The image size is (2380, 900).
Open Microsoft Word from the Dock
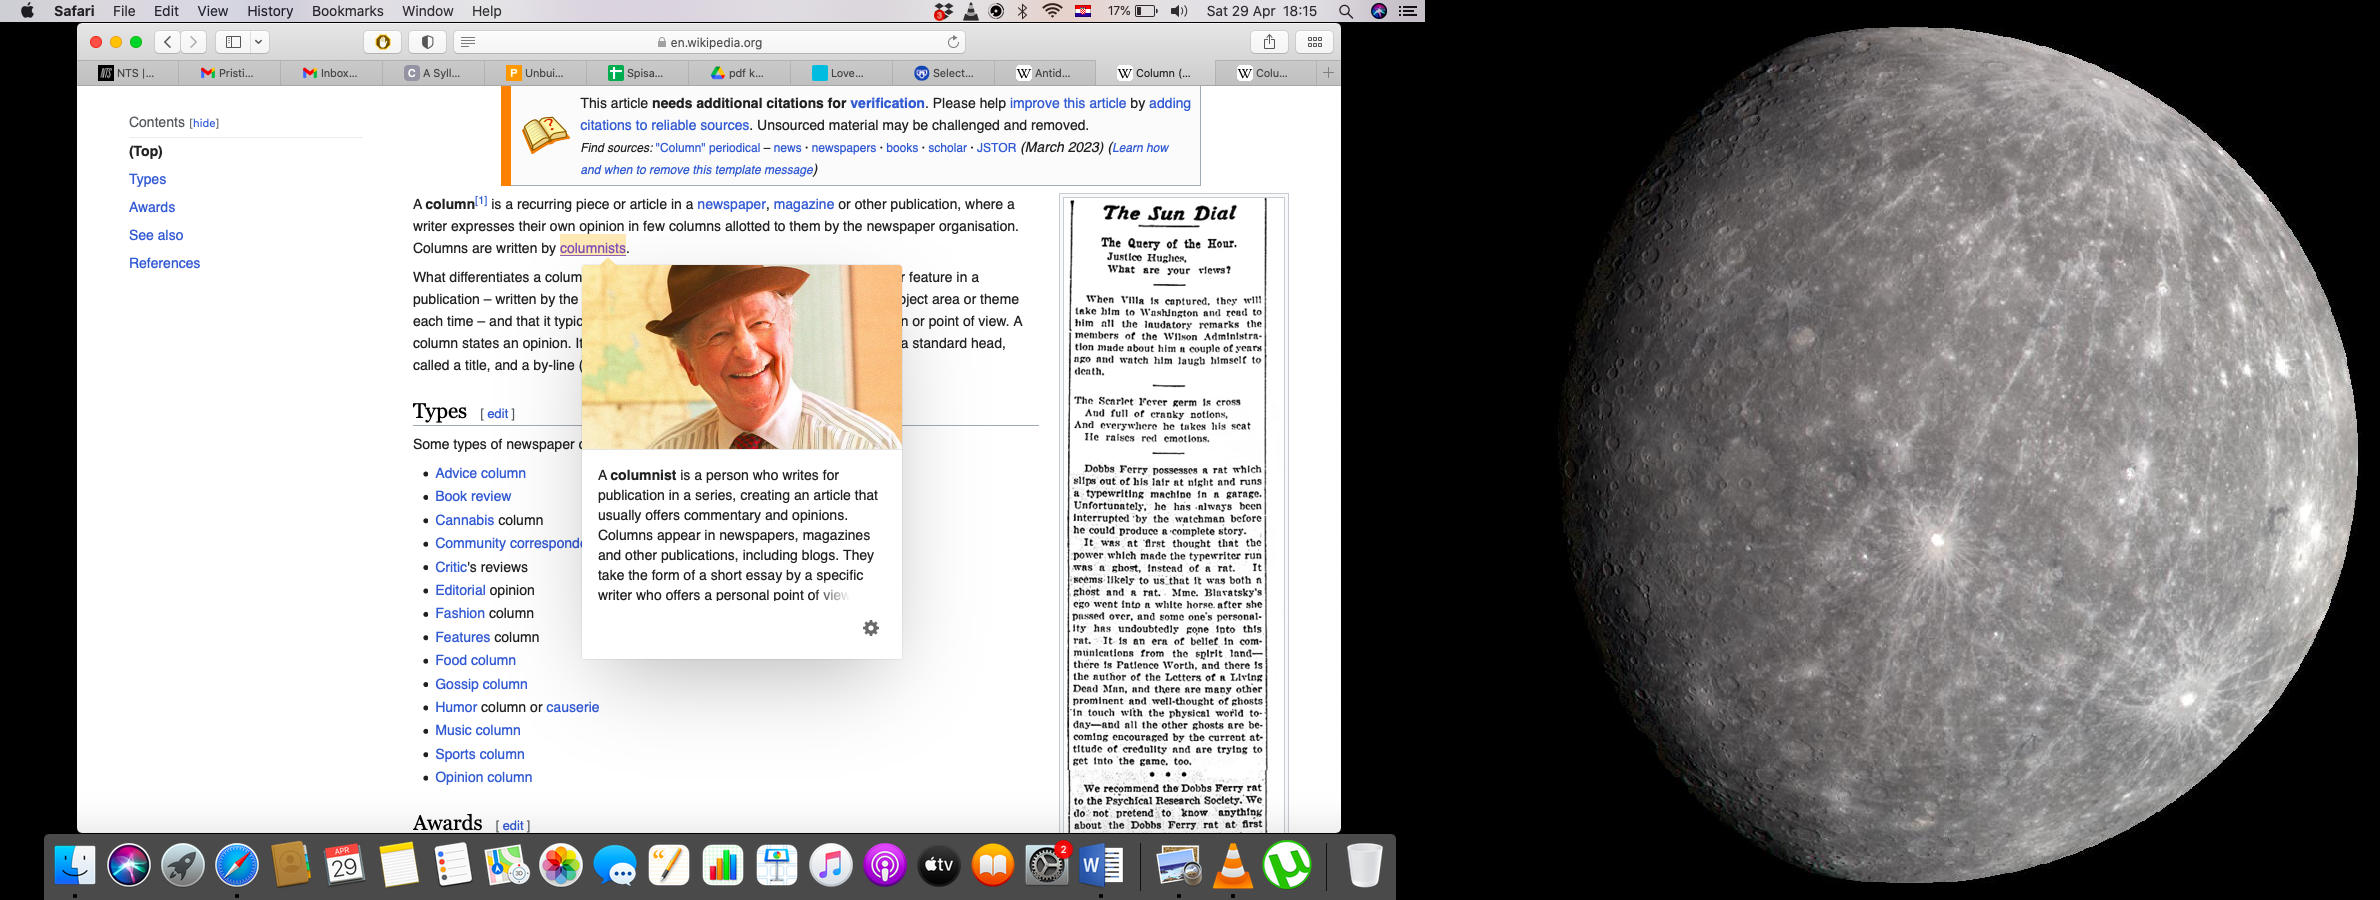pos(1101,865)
